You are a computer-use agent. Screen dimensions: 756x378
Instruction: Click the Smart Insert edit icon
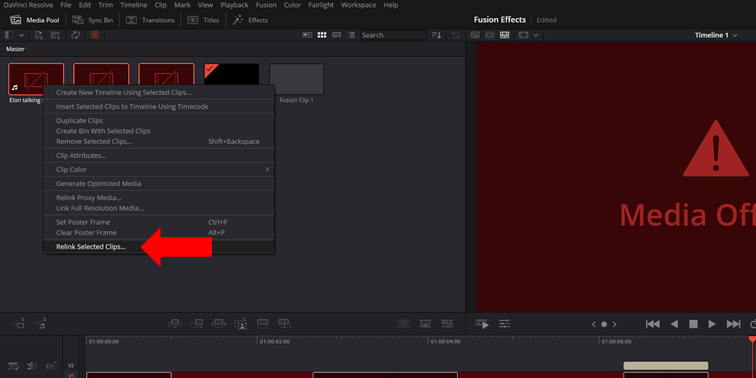click(174, 324)
